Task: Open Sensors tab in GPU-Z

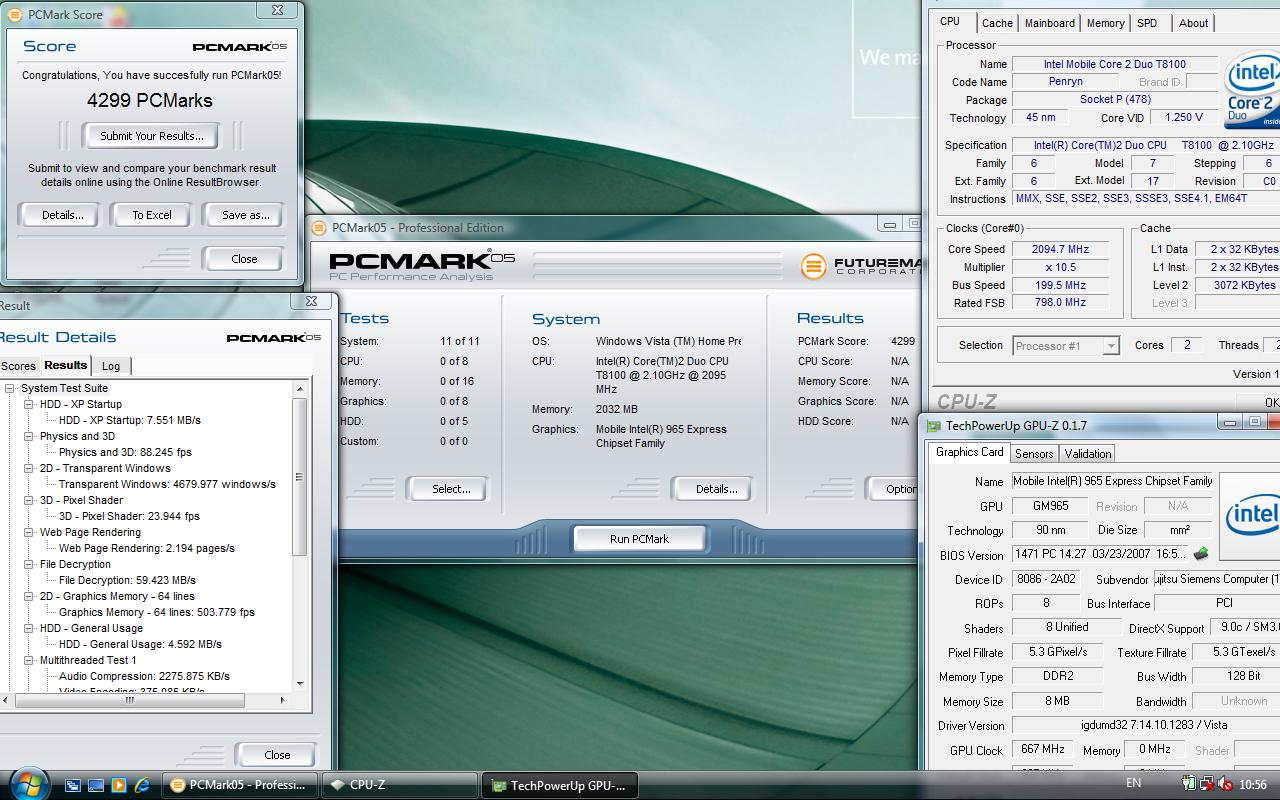Action: (1034, 453)
